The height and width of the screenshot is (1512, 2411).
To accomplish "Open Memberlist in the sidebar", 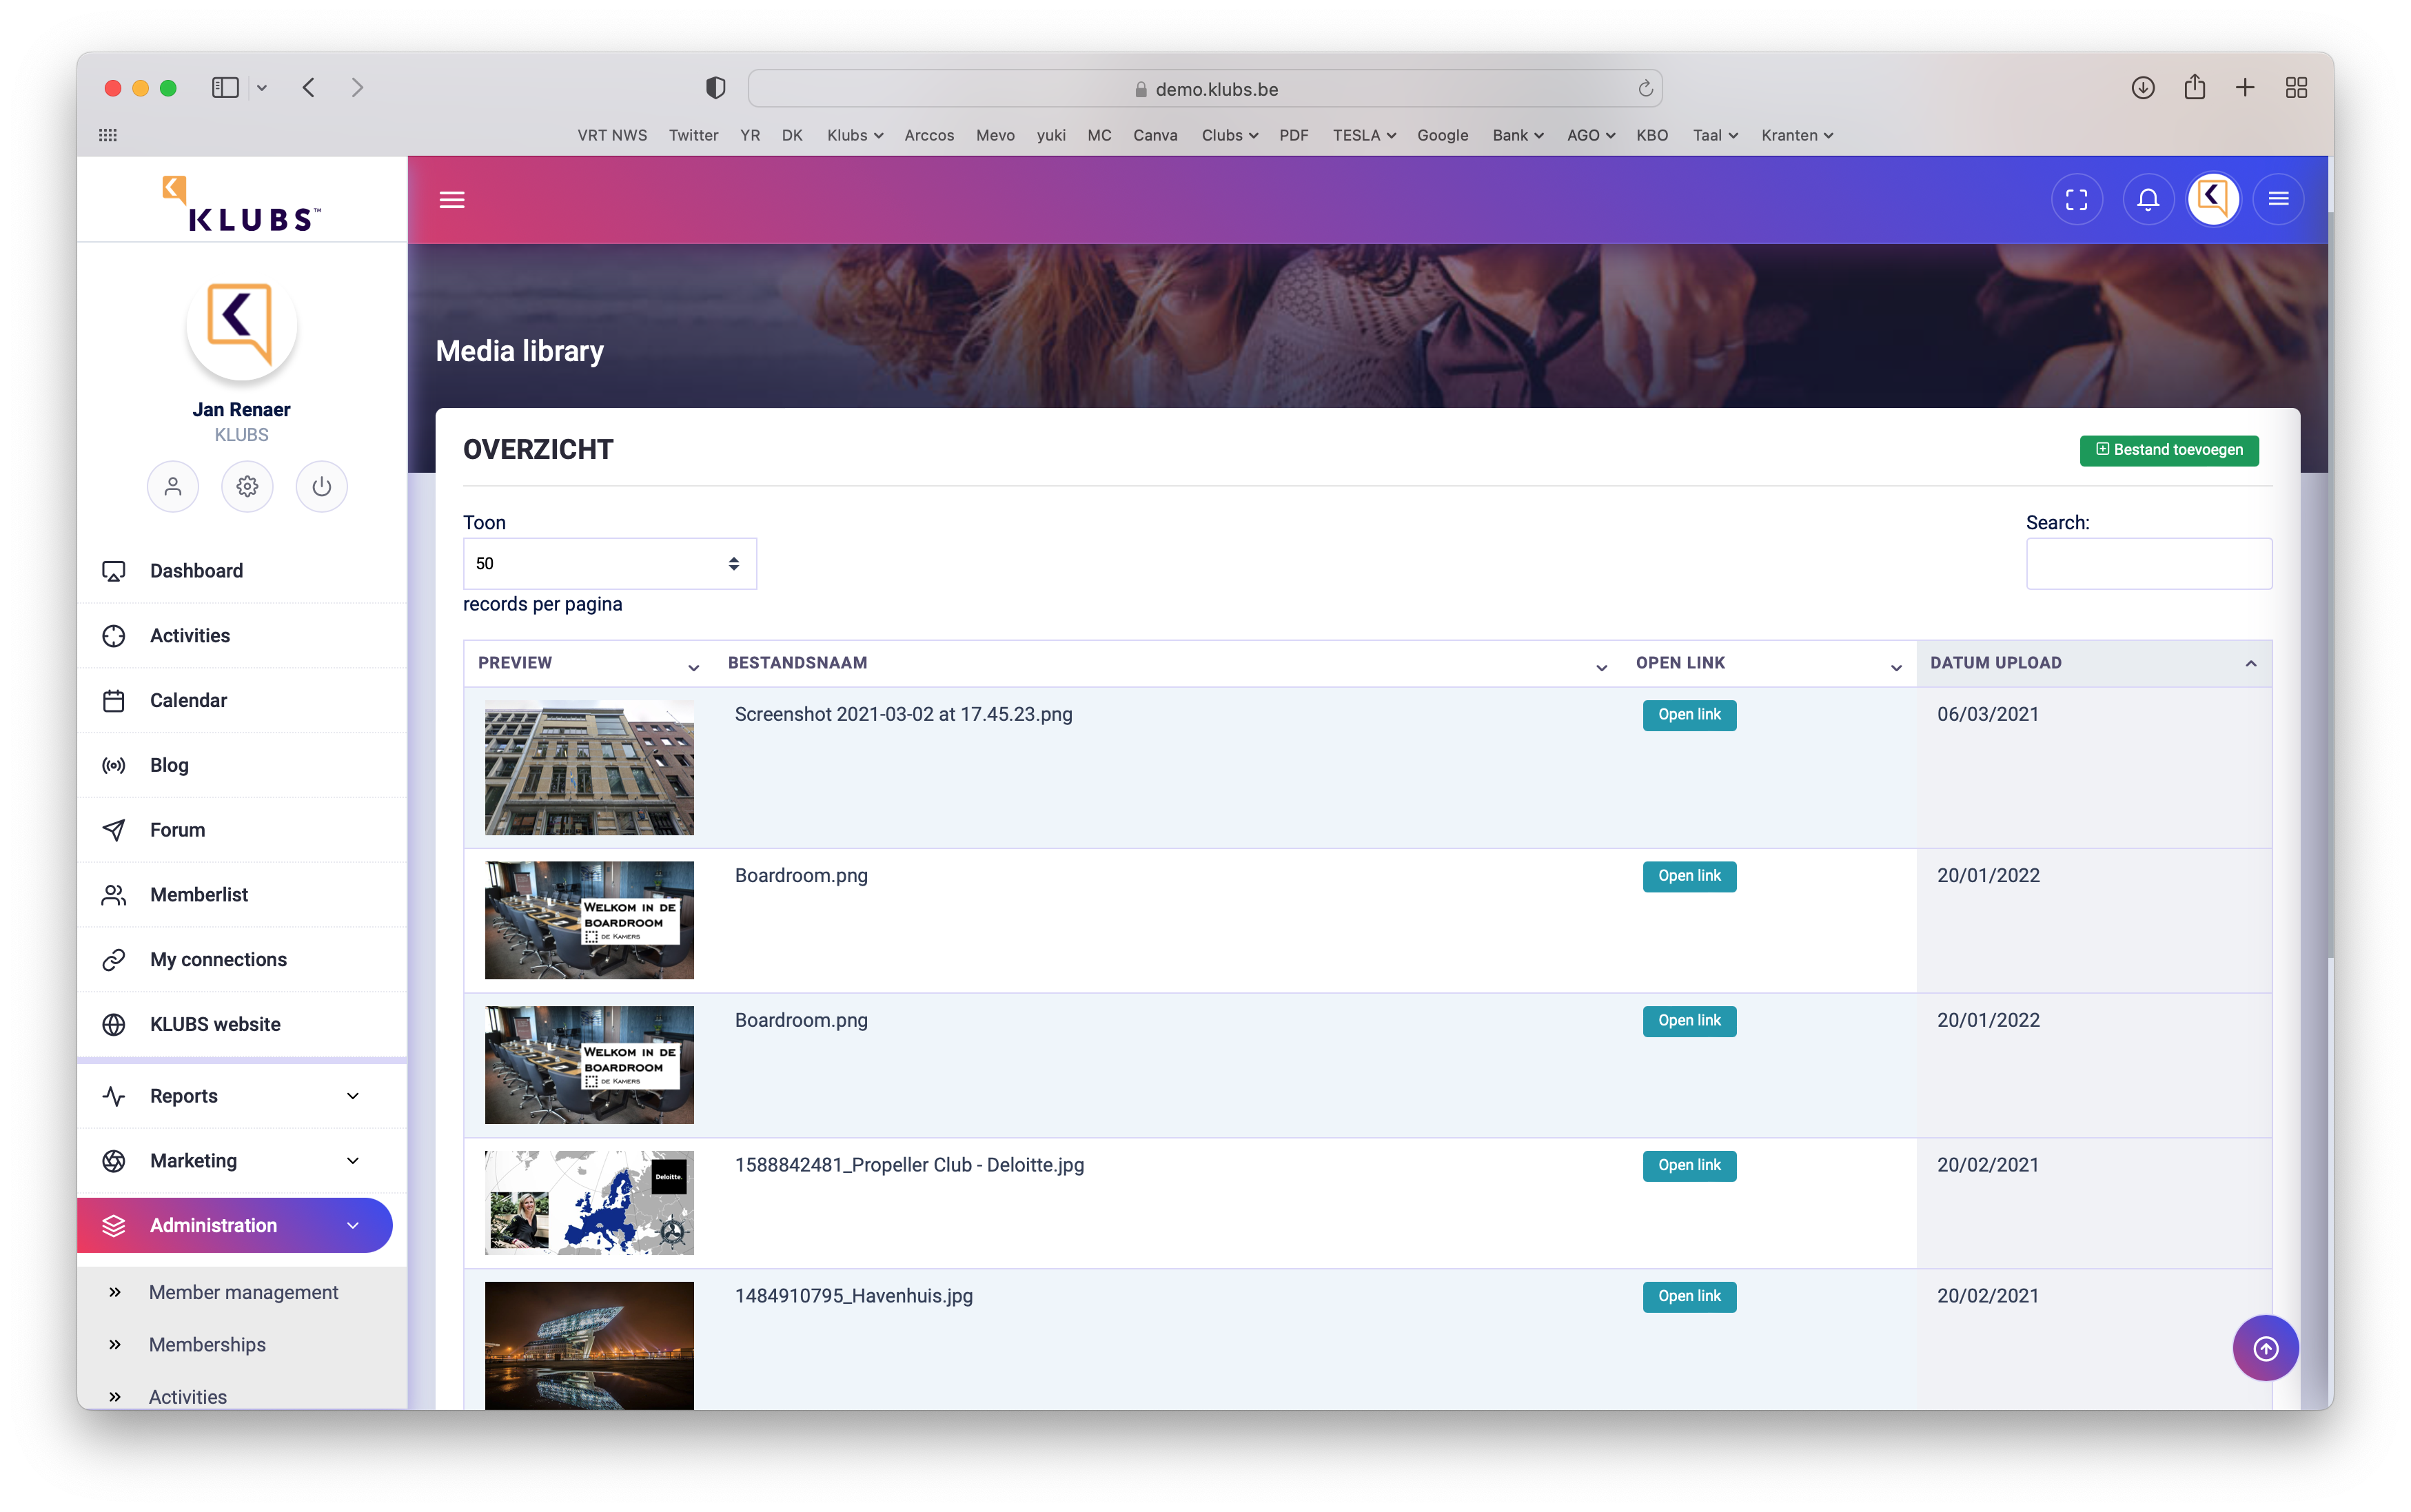I will (x=199, y=895).
